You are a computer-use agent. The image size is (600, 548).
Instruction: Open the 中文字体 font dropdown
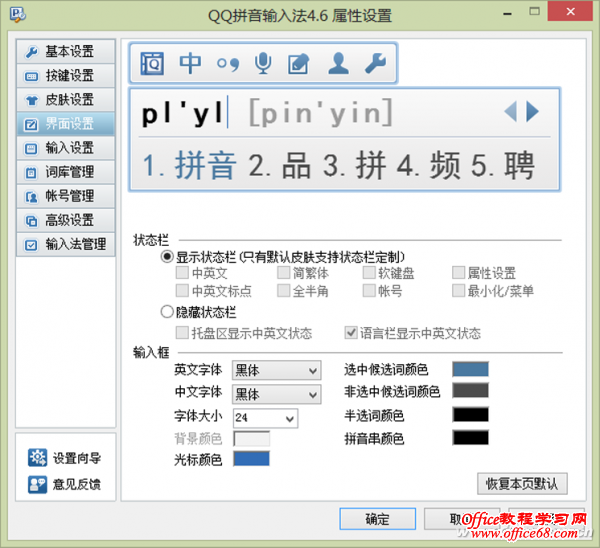[276, 394]
